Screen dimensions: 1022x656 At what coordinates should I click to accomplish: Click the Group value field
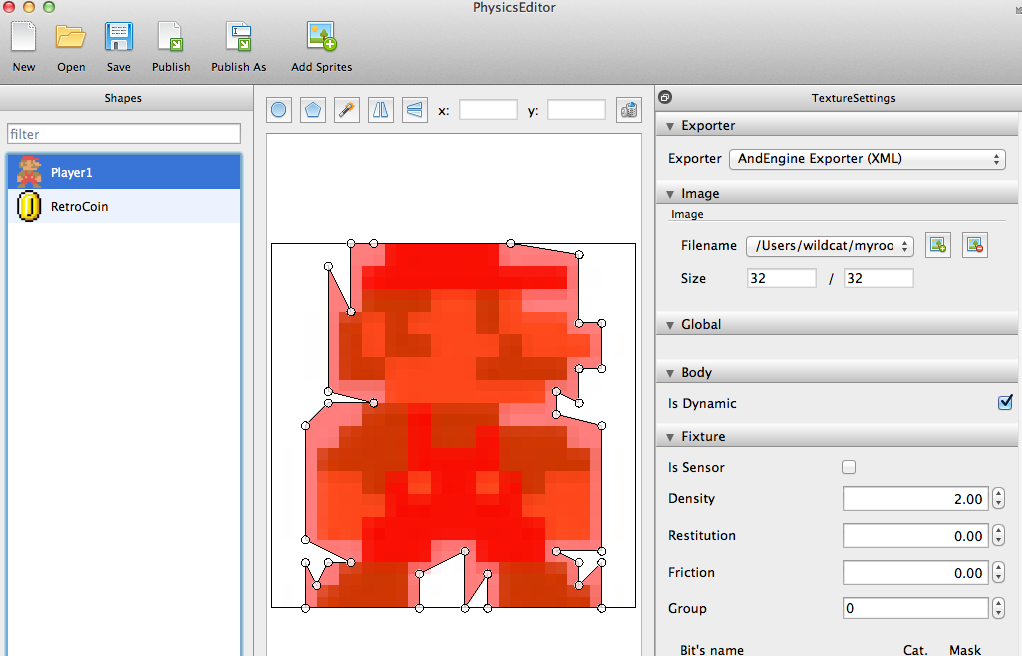(916, 608)
